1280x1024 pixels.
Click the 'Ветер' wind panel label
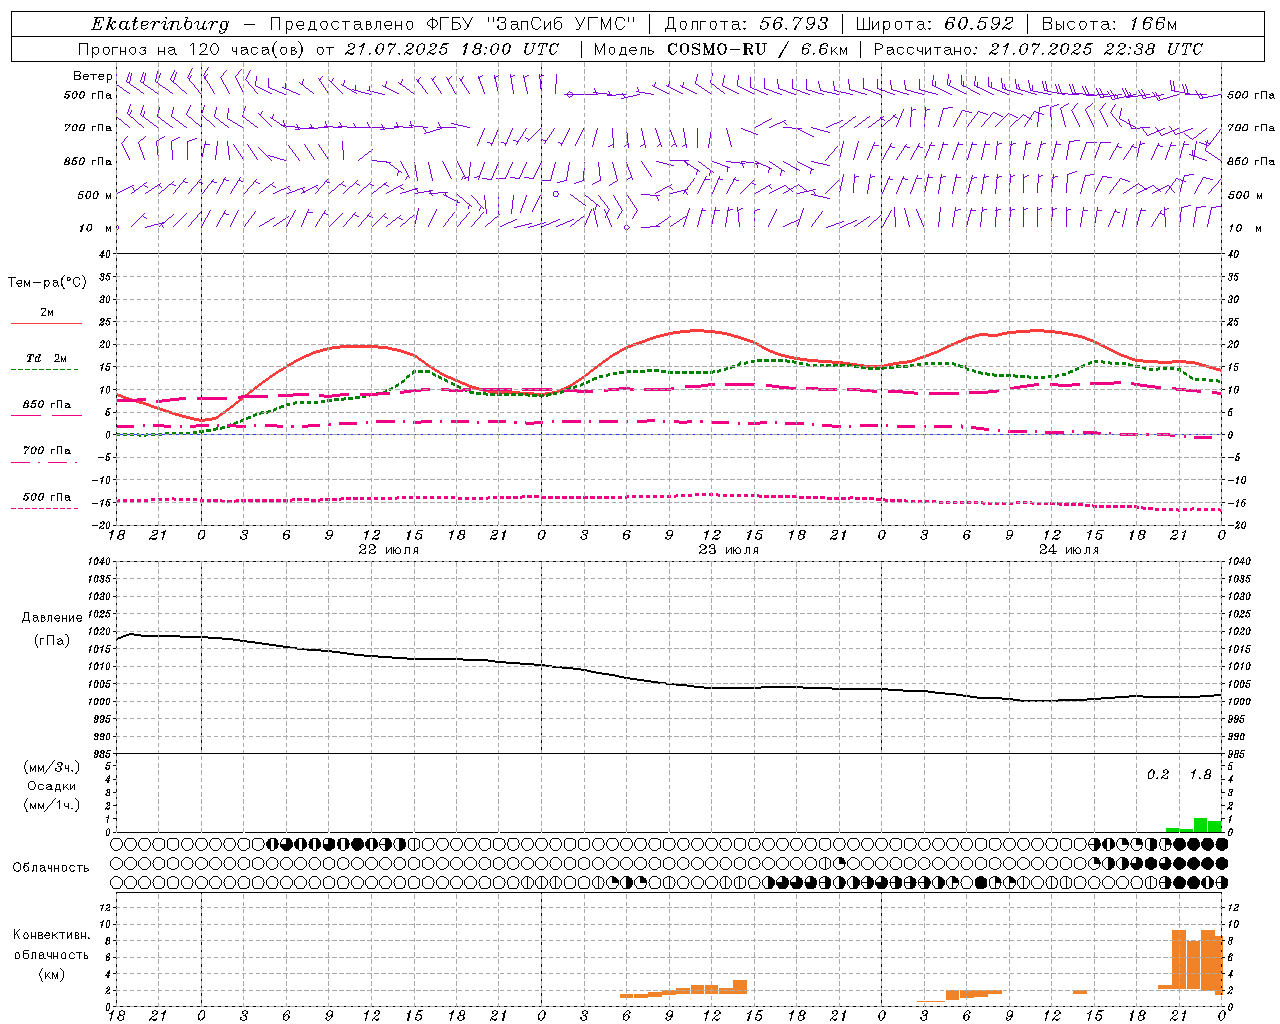(x=93, y=76)
